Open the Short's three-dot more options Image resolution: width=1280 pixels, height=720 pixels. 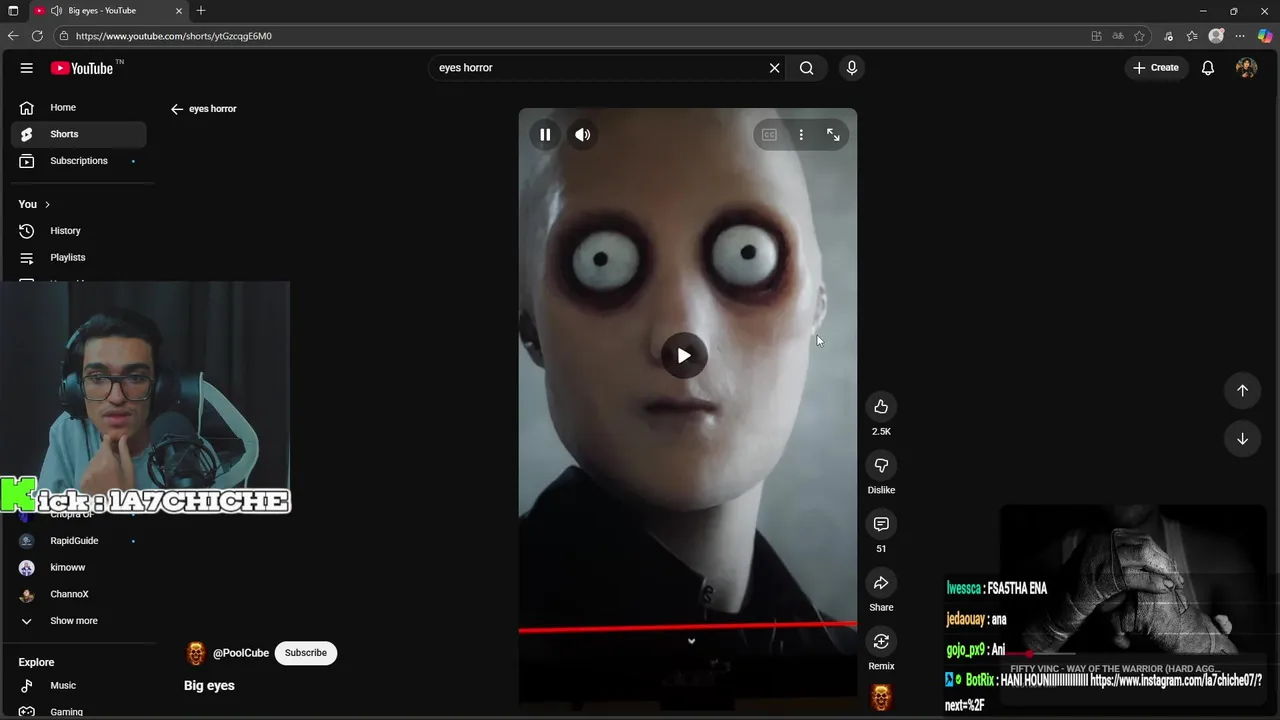tap(801, 135)
